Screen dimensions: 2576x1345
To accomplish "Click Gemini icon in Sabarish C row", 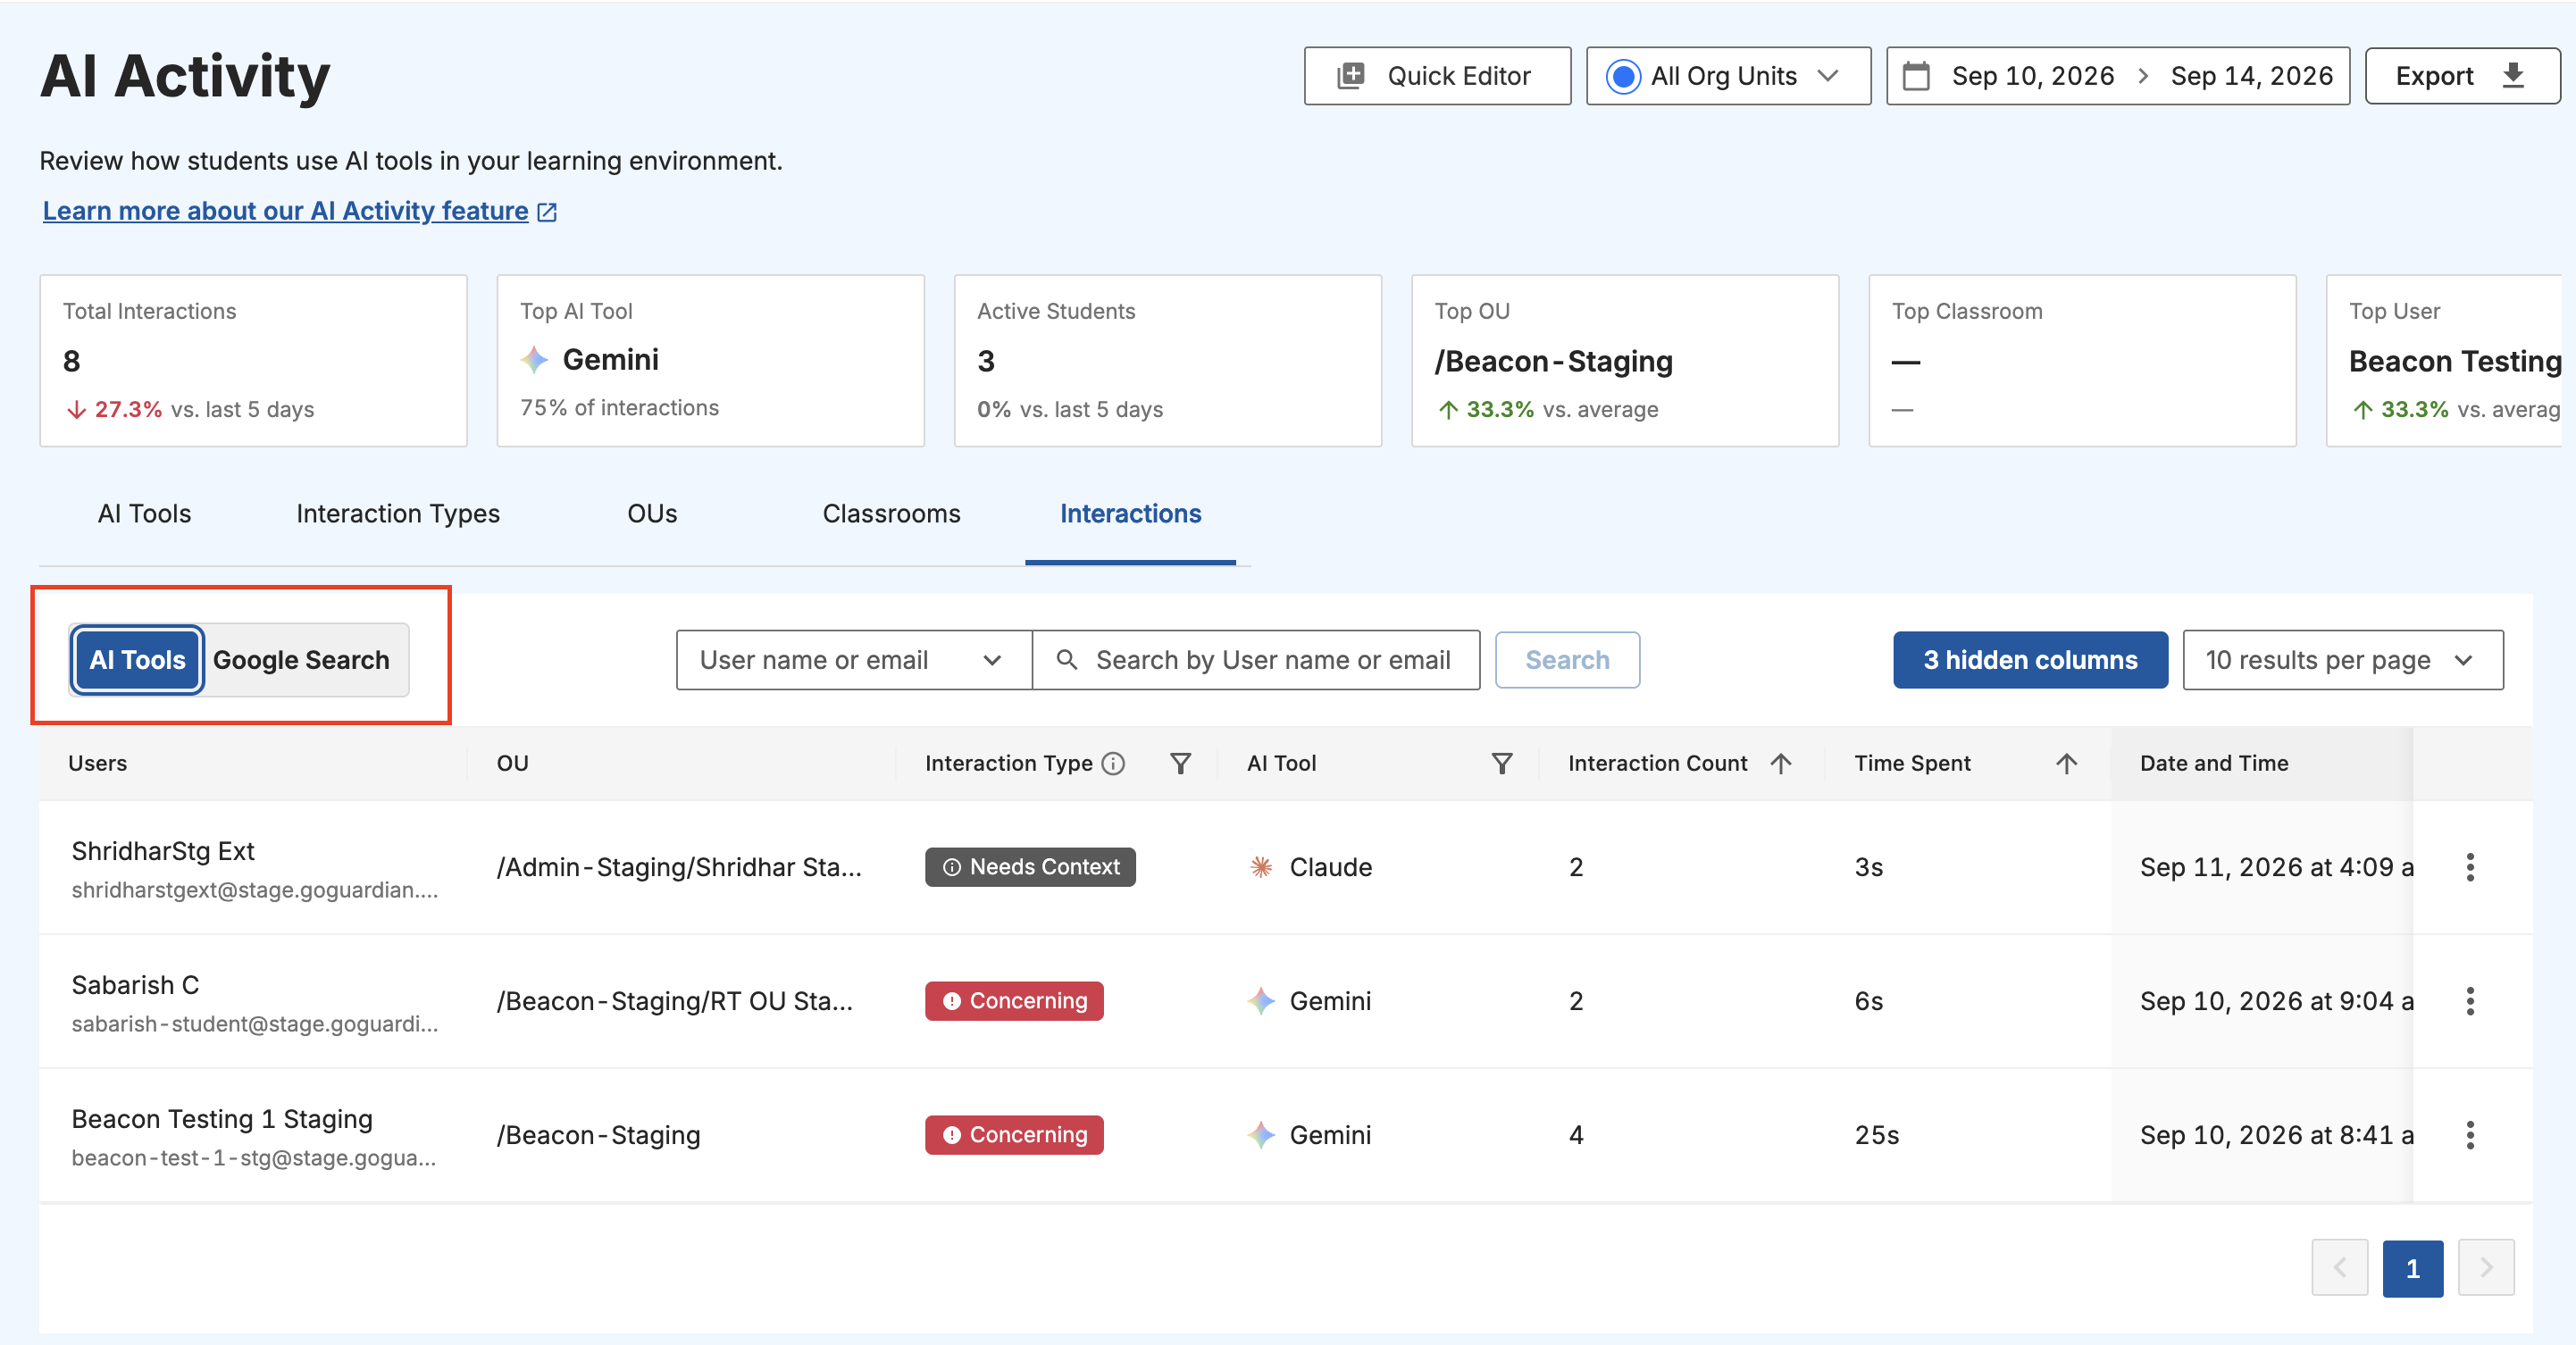I will (1261, 1001).
